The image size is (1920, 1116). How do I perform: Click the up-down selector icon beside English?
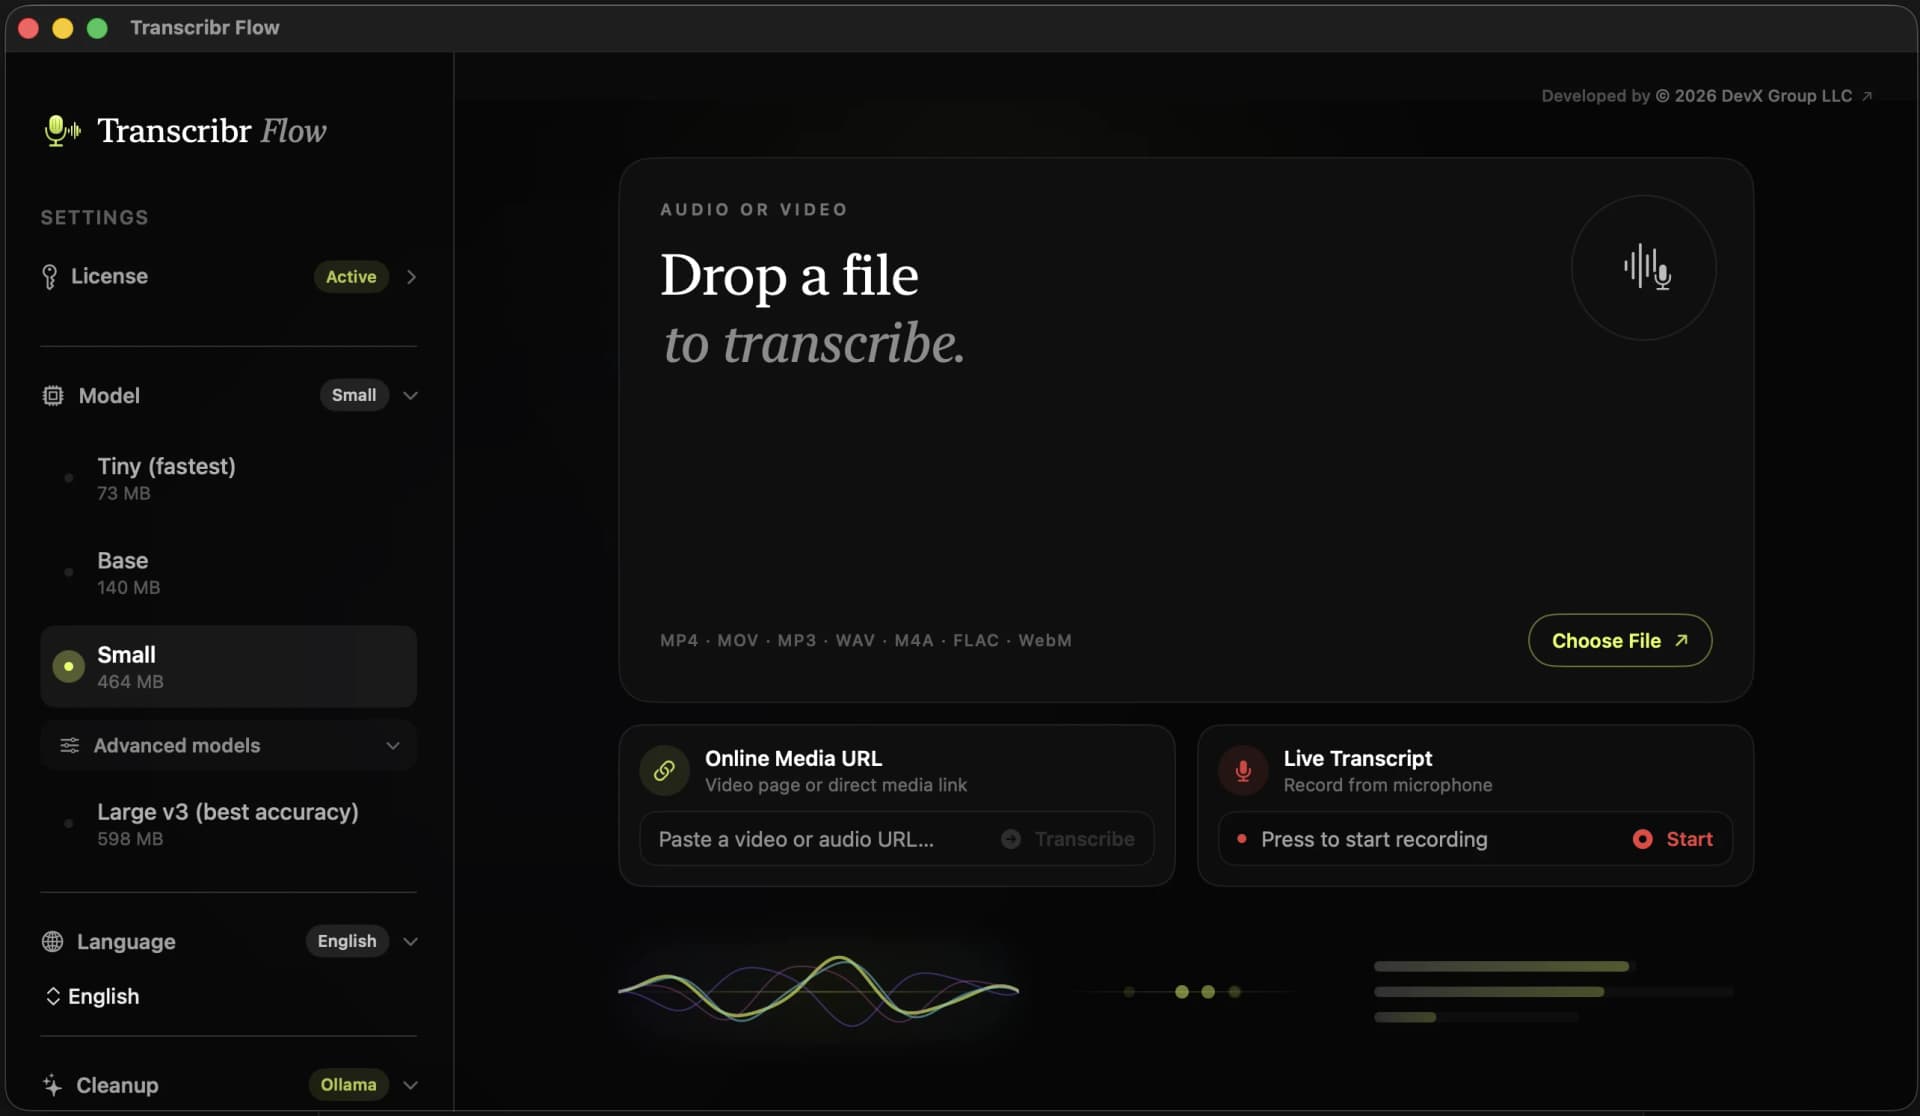click(53, 997)
